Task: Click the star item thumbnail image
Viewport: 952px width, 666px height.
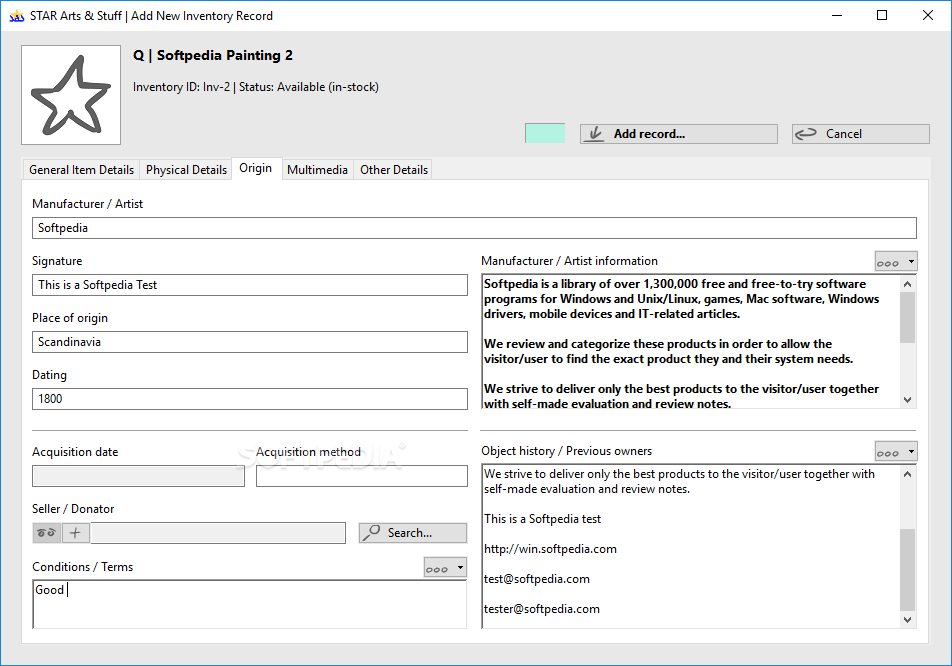Action: pos(71,95)
